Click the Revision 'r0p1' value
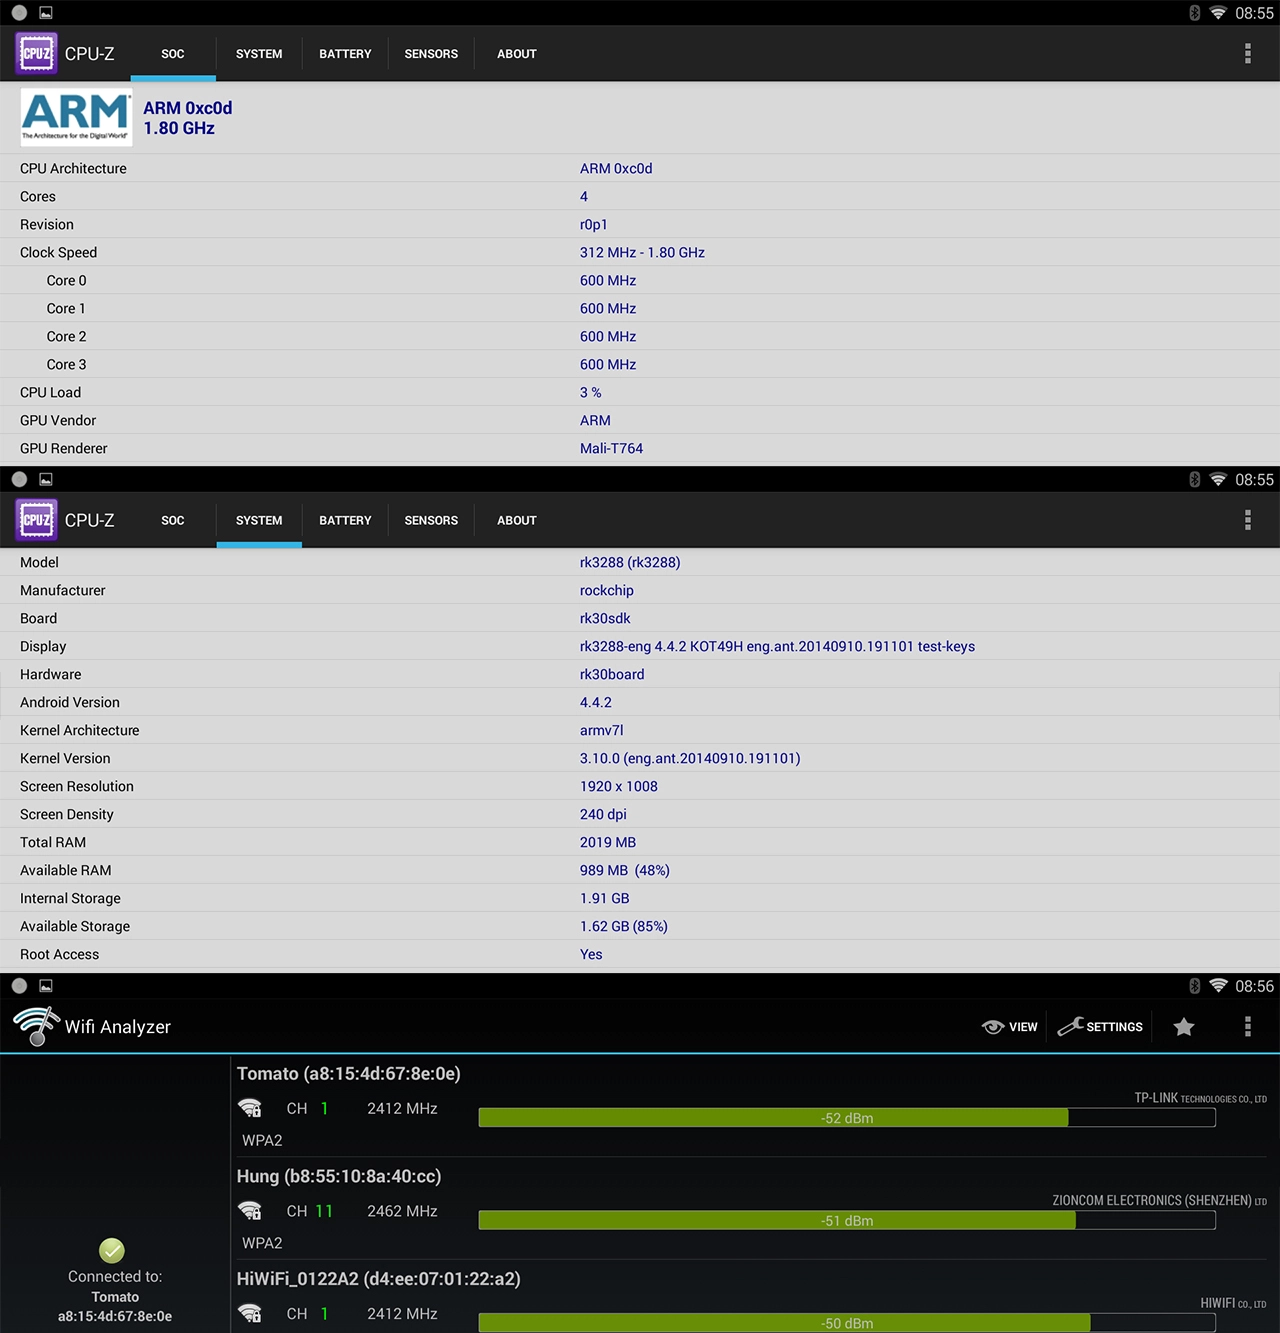Image resolution: width=1280 pixels, height=1333 pixels. (x=594, y=225)
